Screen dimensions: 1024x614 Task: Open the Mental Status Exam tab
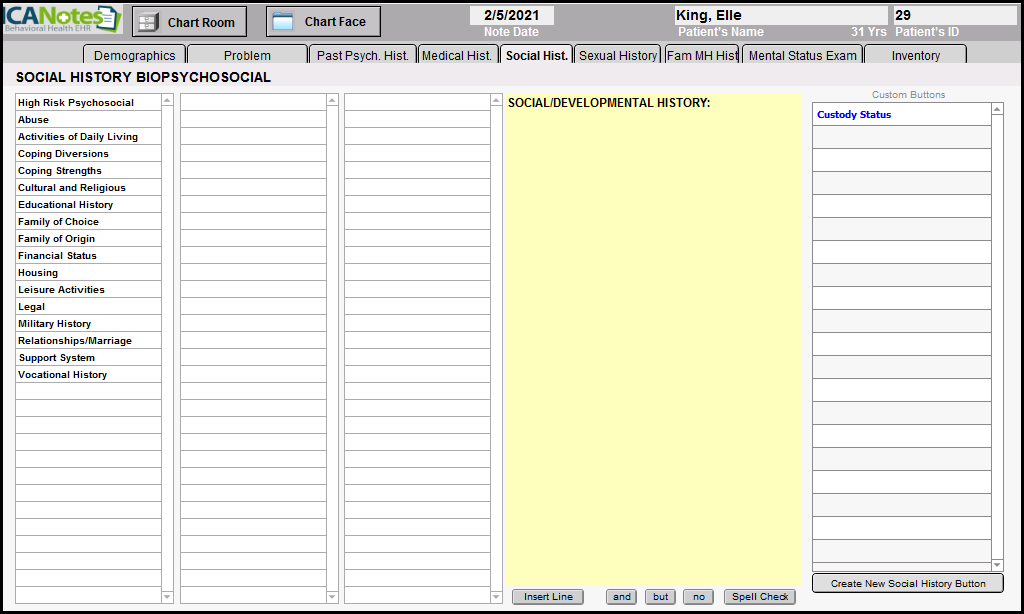(802, 56)
